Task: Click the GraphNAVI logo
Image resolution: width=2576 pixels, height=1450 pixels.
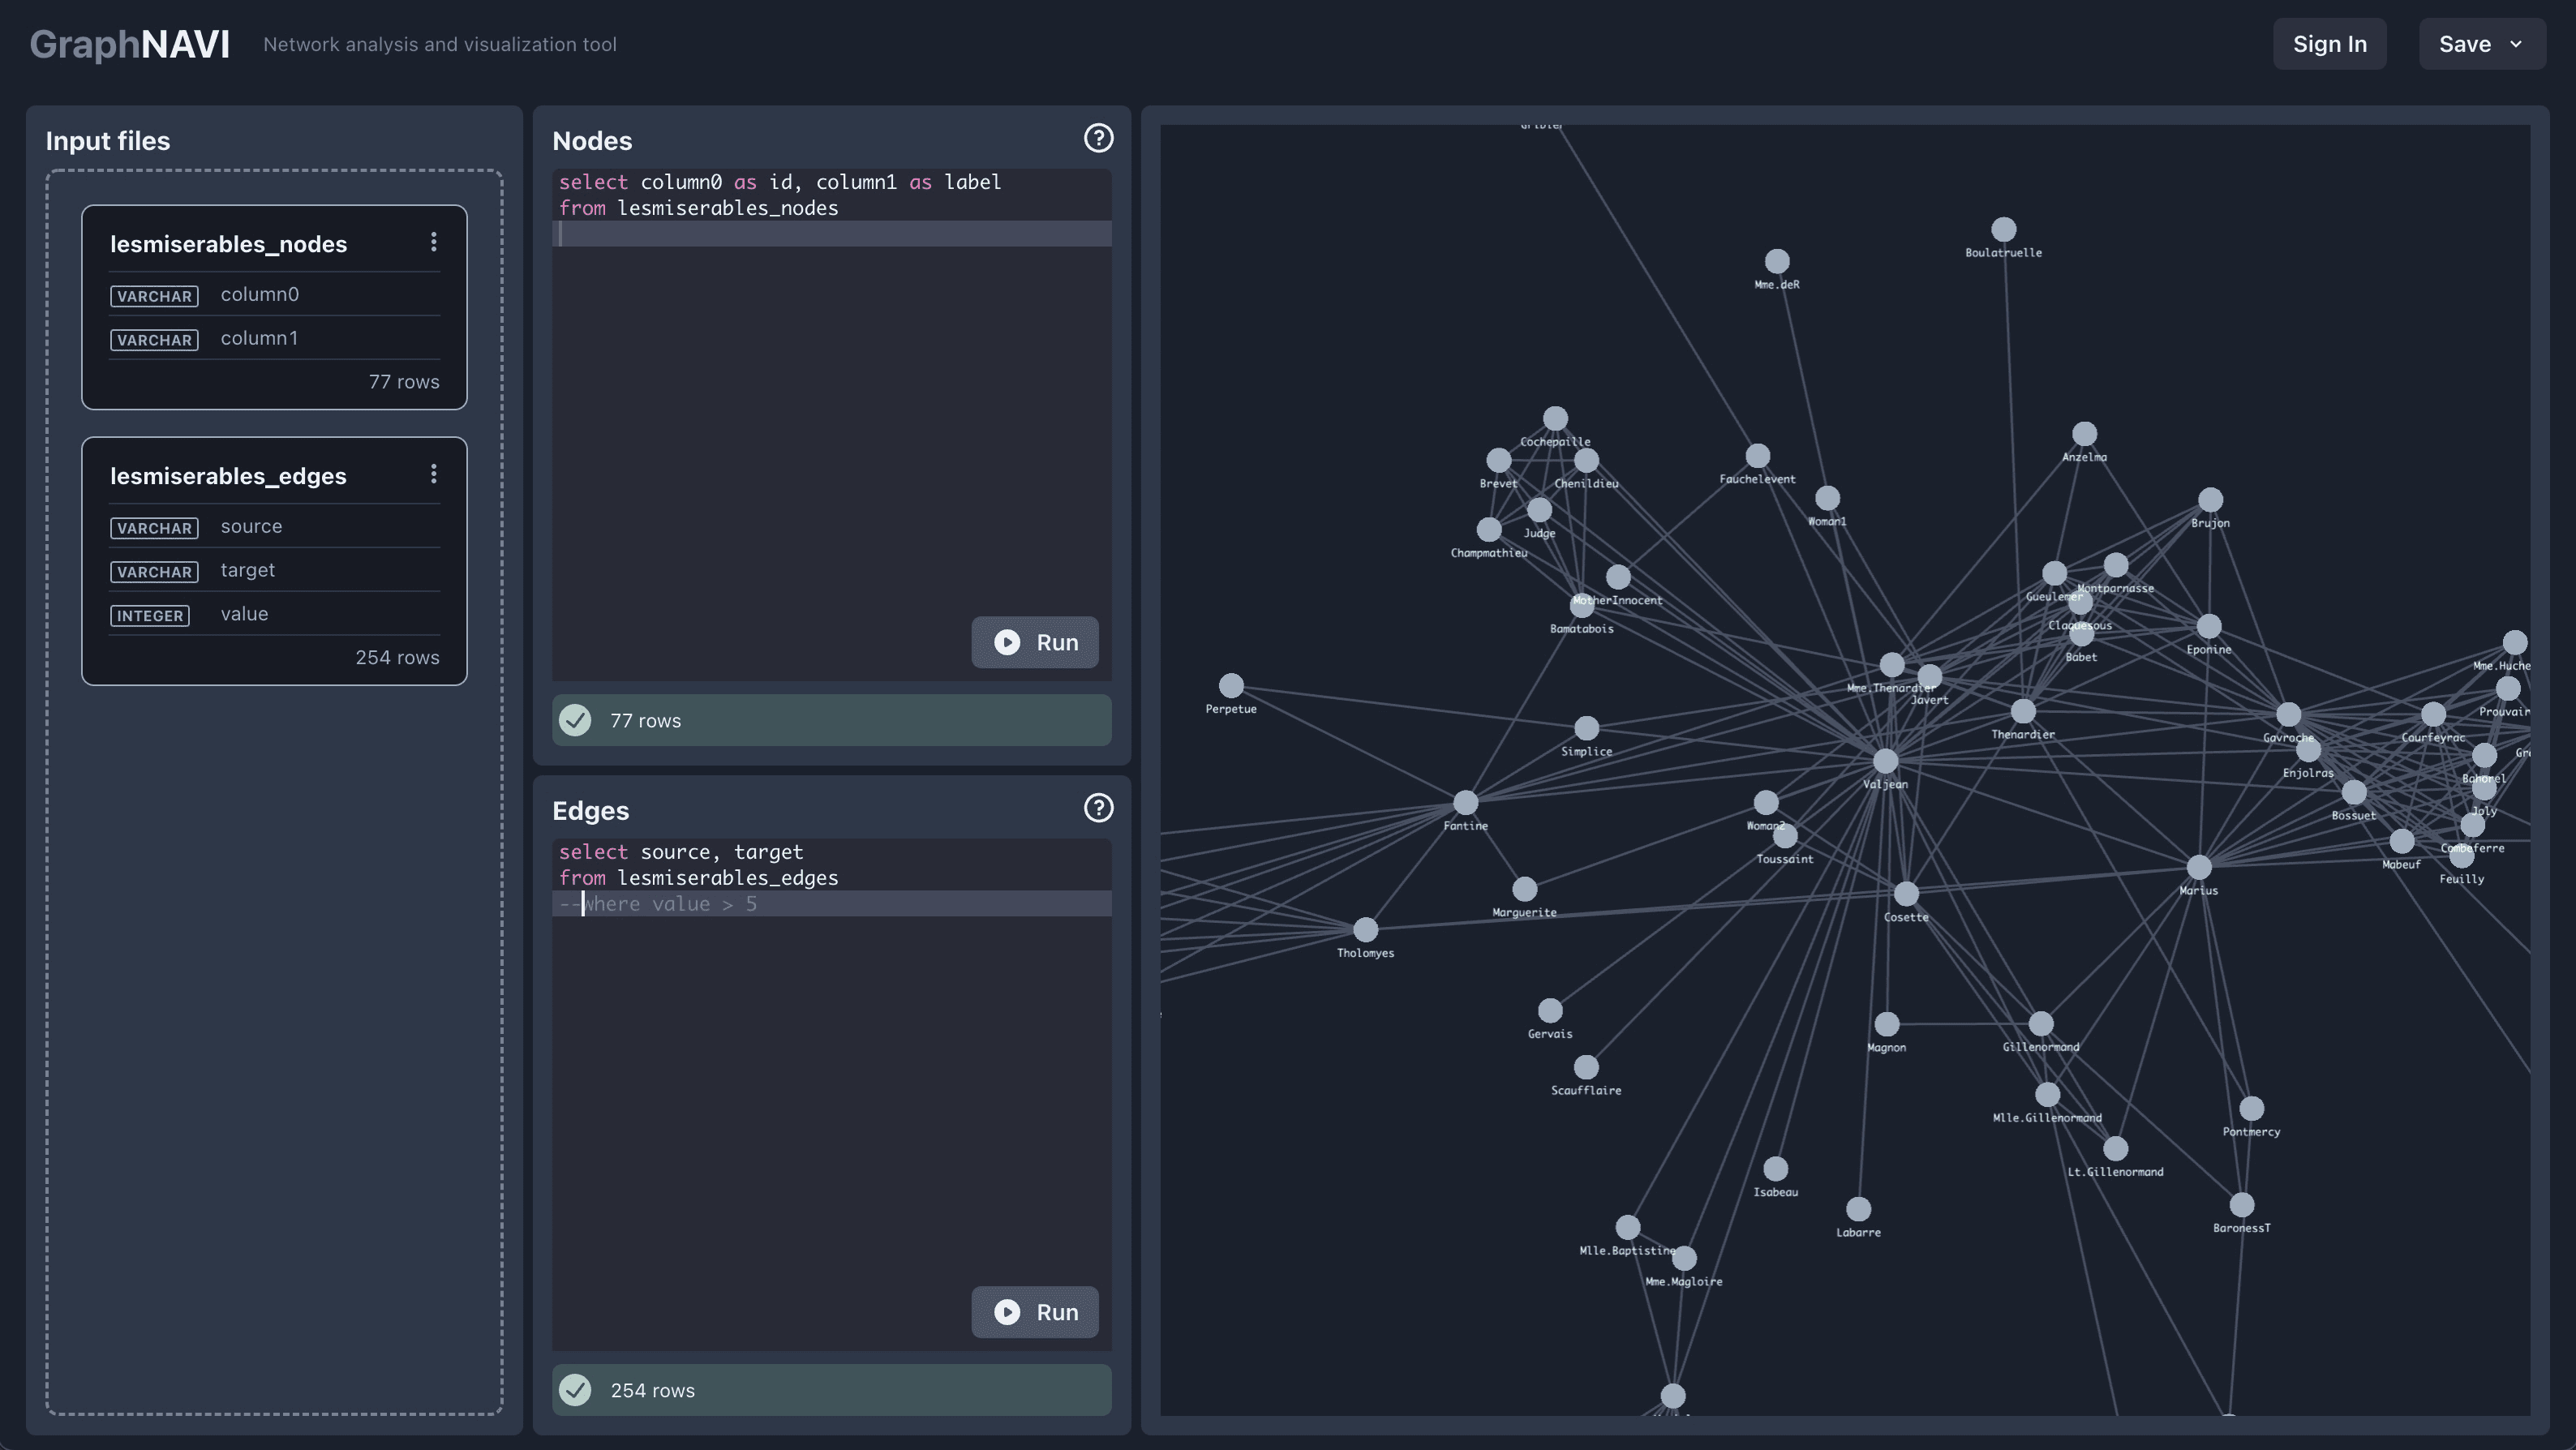Action: [x=130, y=44]
